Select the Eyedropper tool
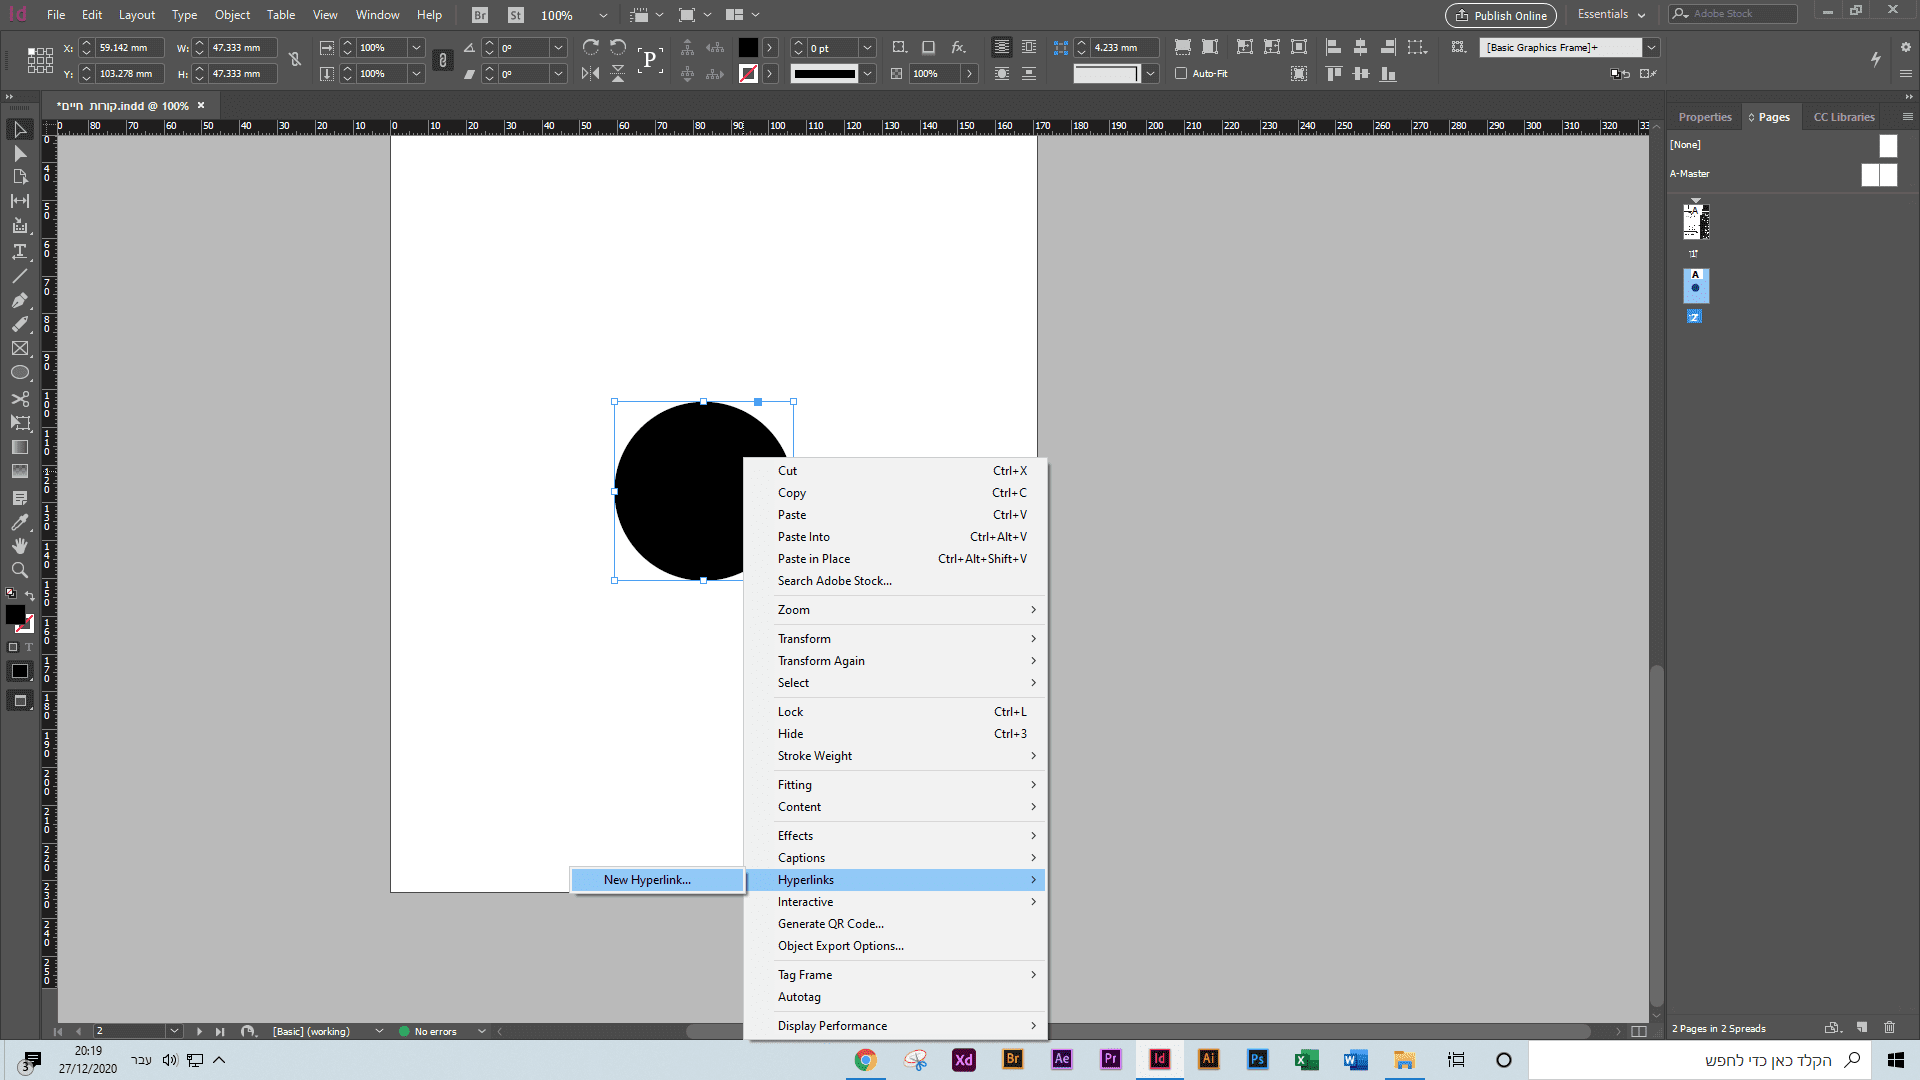The height and width of the screenshot is (1080, 1920). (x=19, y=522)
